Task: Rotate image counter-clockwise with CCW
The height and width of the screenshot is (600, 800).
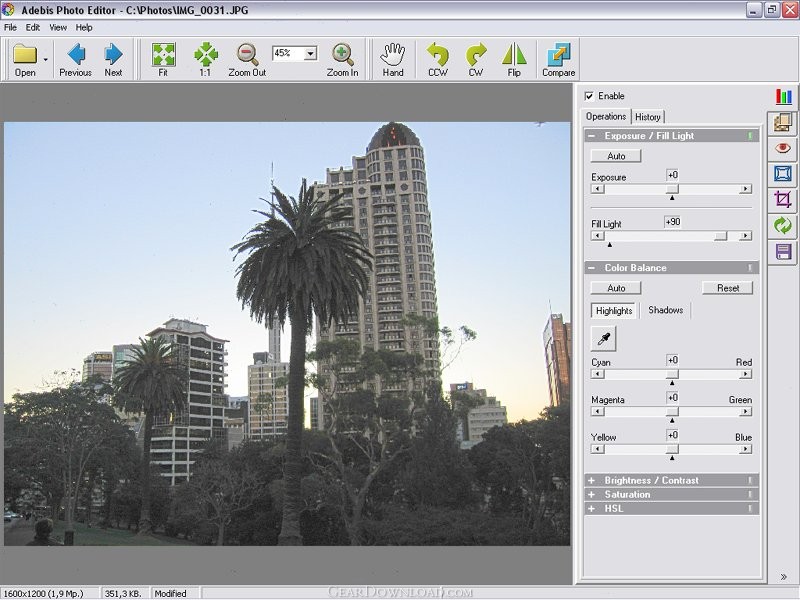Action: click(437, 55)
